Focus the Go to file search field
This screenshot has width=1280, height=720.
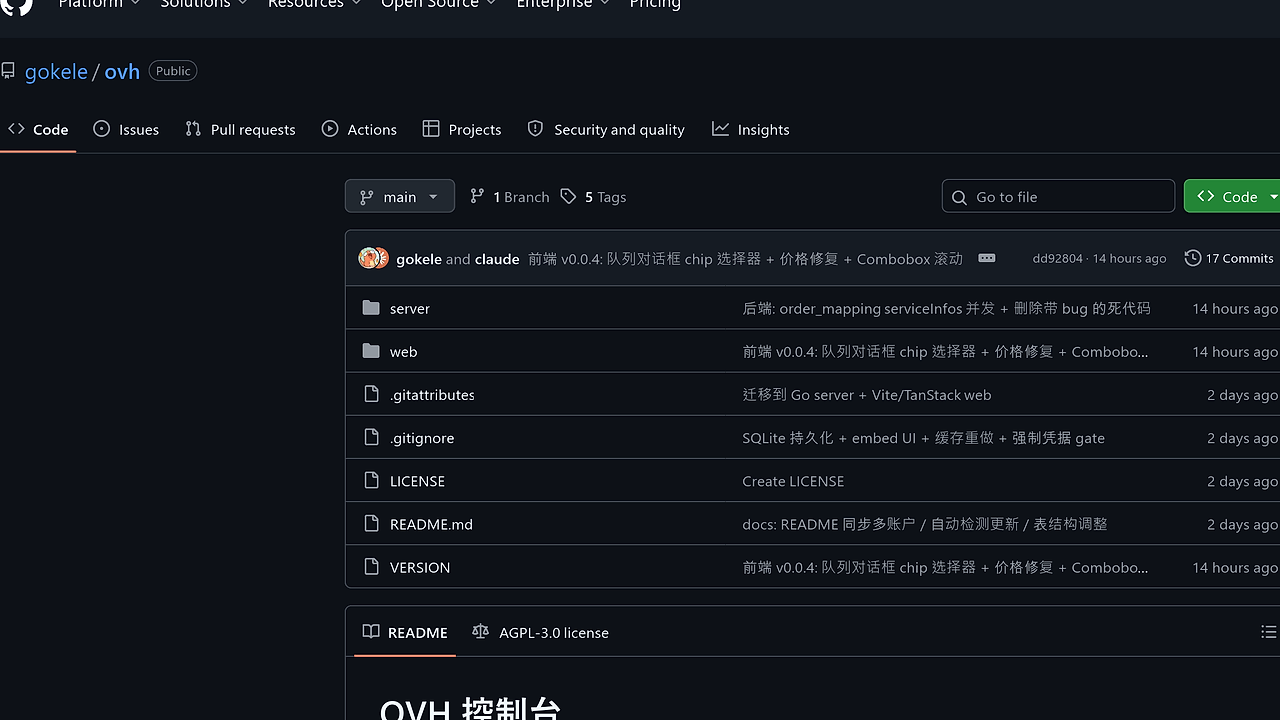1058,196
